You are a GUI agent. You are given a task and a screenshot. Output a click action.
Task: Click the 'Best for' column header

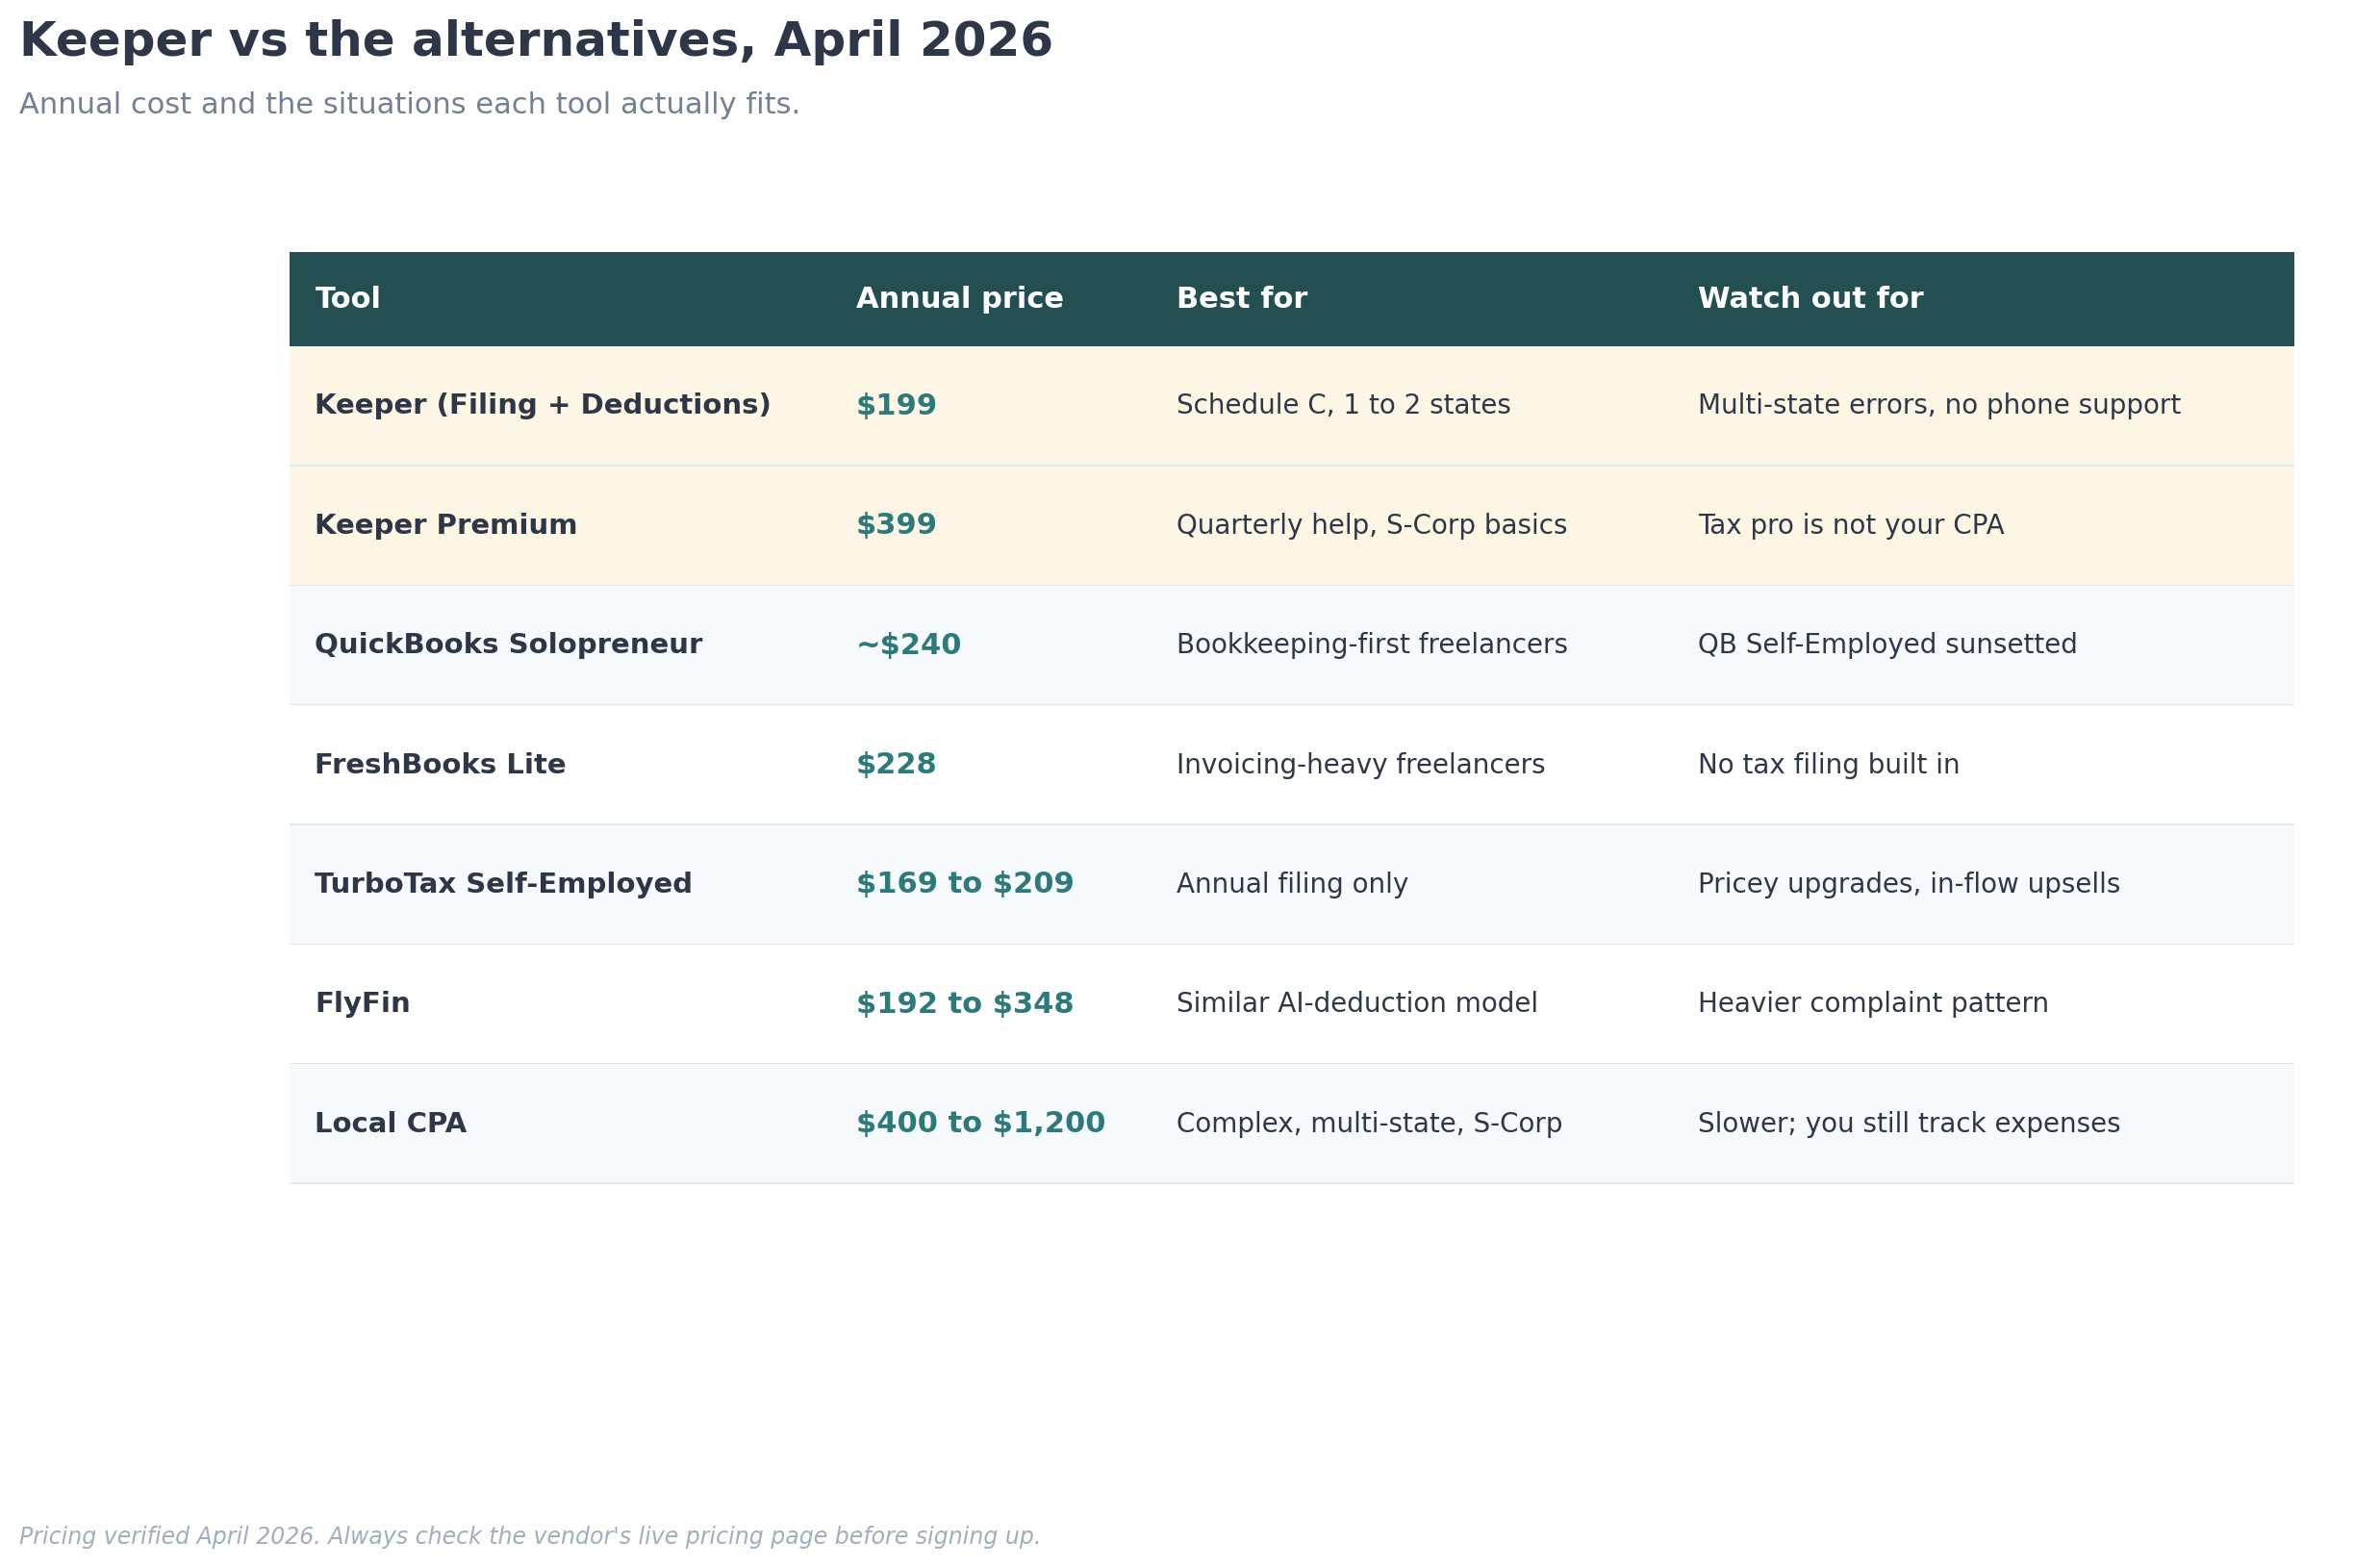pyautogui.click(x=1241, y=299)
